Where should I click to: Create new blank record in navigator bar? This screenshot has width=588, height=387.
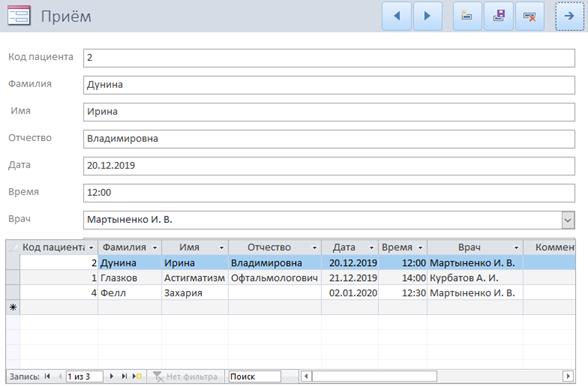coord(137,376)
